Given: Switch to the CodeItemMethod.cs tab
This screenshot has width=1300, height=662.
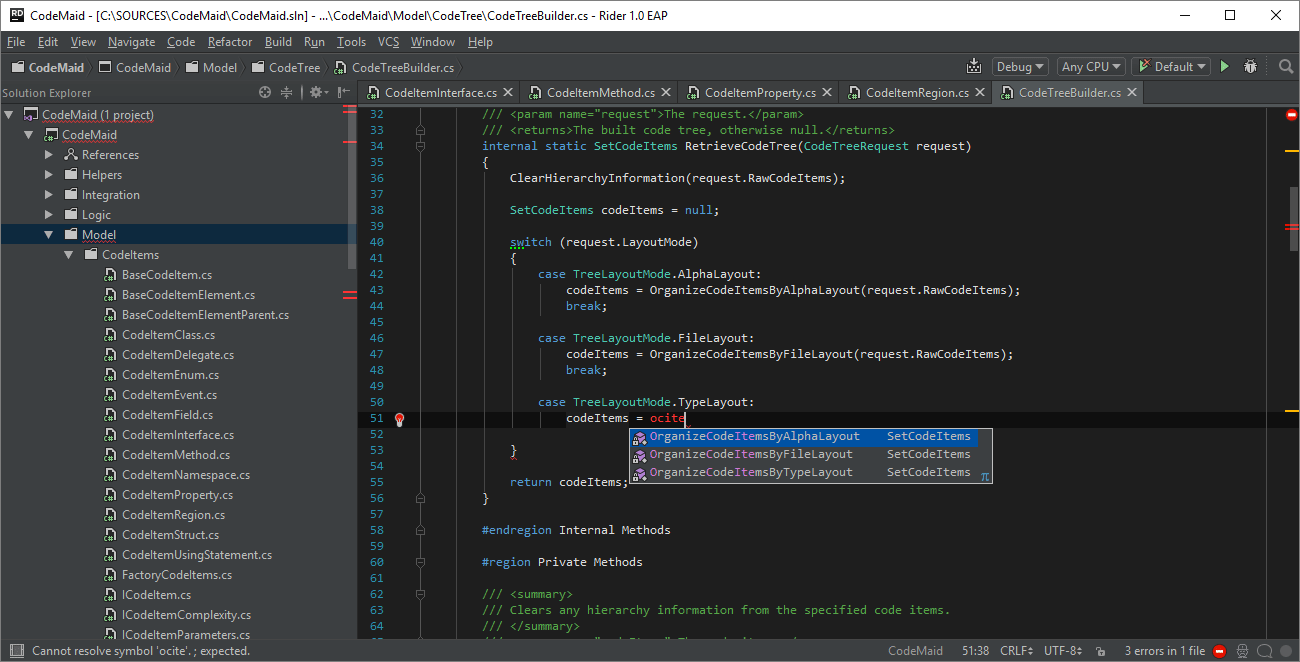Looking at the screenshot, I should pos(600,92).
